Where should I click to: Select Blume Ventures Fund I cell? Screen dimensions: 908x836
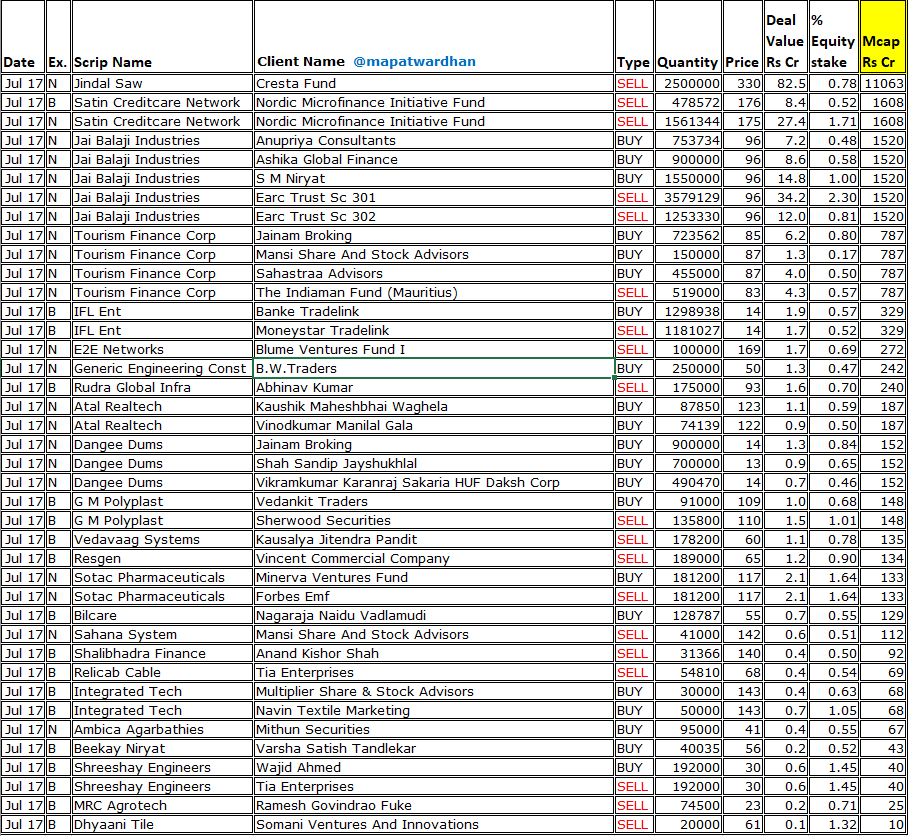pyautogui.click(x=434, y=349)
